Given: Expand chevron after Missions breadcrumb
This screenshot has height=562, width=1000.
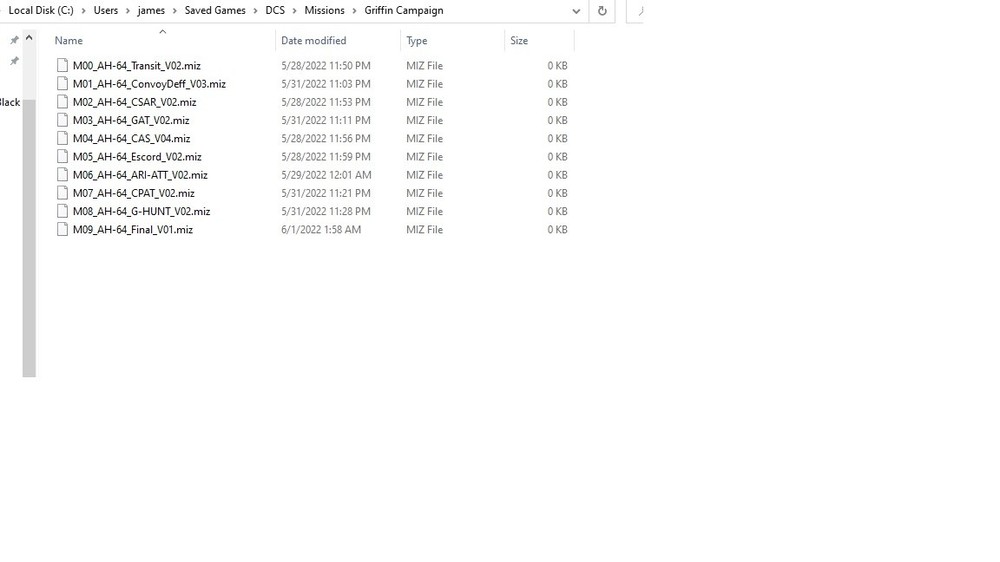Looking at the screenshot, I should tap(355, 11).
